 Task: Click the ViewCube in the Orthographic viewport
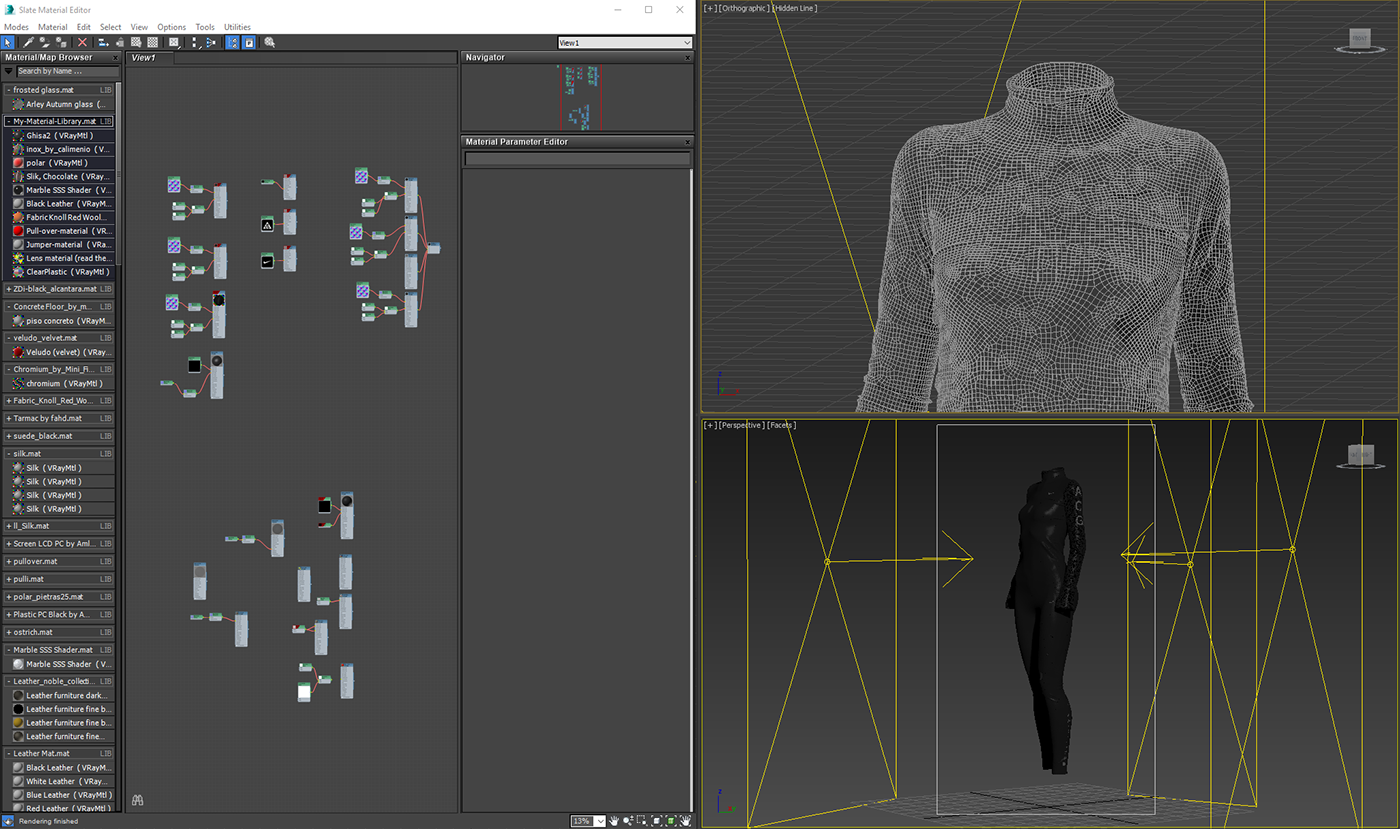pyautogui.click(x=1359, y=39)
